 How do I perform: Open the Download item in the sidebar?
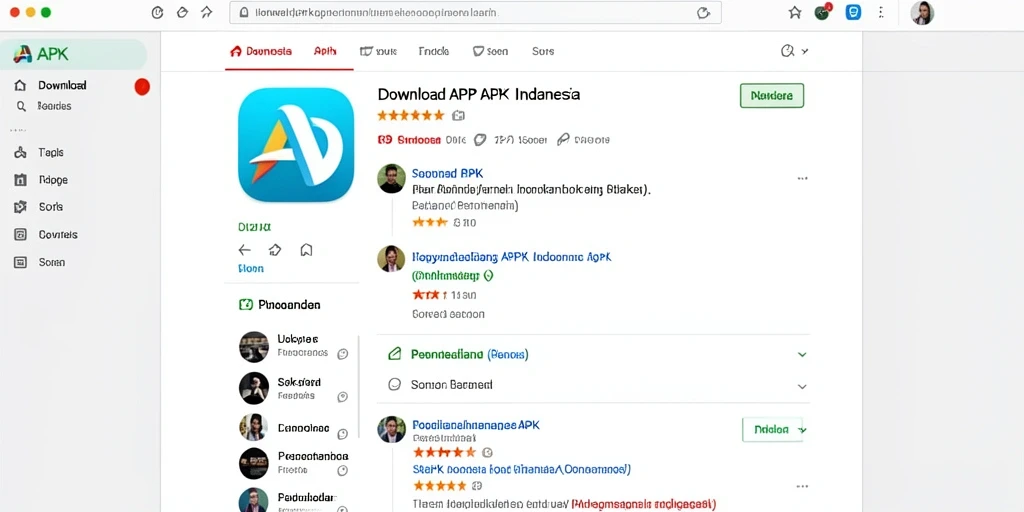click(62, 86)
